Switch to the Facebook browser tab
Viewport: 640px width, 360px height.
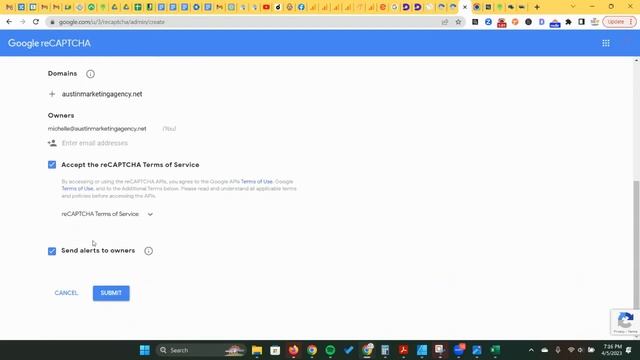(301, 7)
